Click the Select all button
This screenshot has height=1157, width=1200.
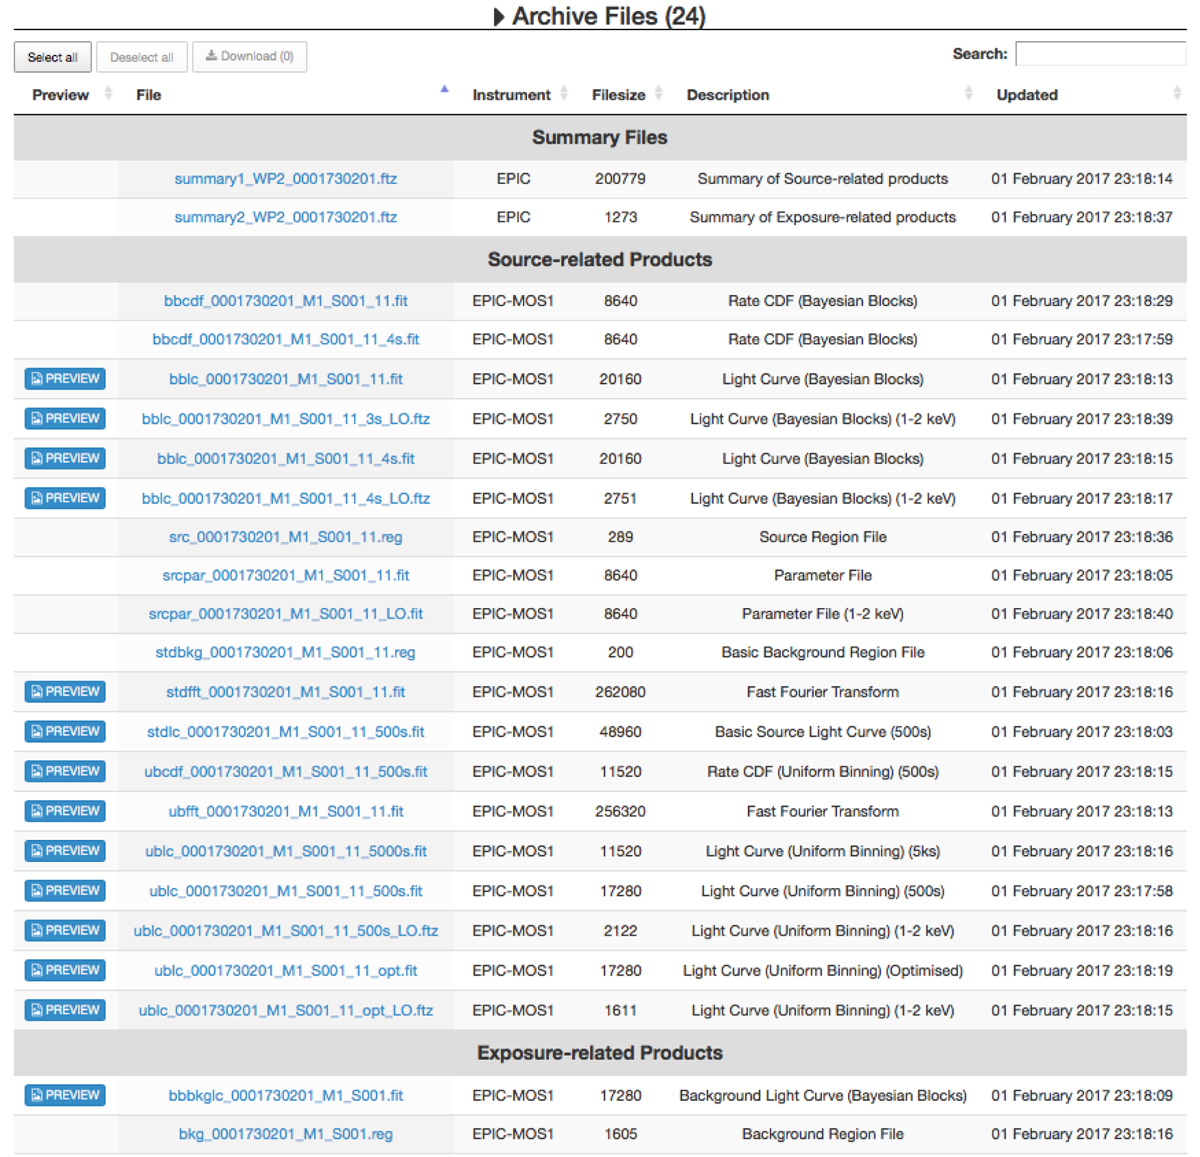click(x=53, y=57)
